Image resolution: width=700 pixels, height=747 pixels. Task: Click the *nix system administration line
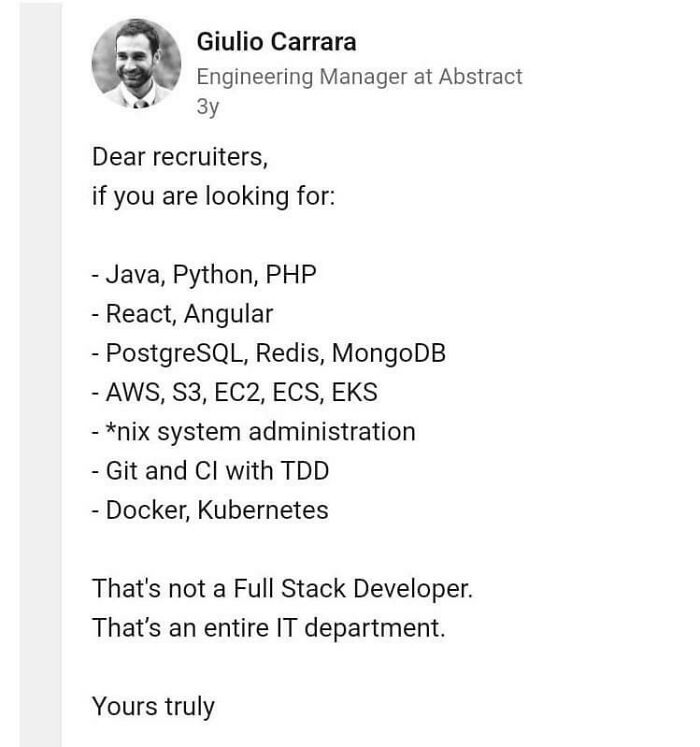(x=254, y=432)
